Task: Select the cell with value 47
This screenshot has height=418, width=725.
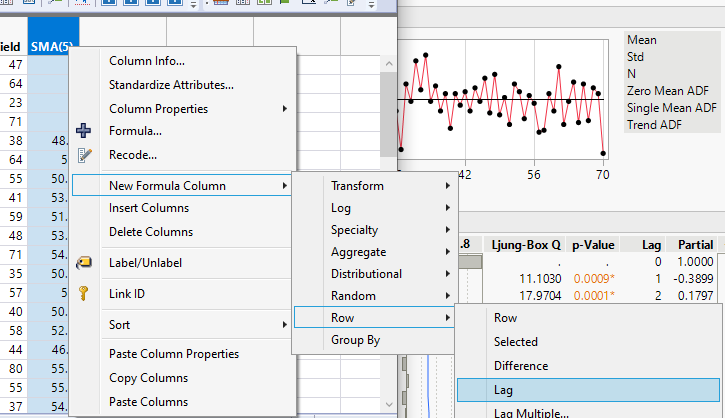Action: 13,65
